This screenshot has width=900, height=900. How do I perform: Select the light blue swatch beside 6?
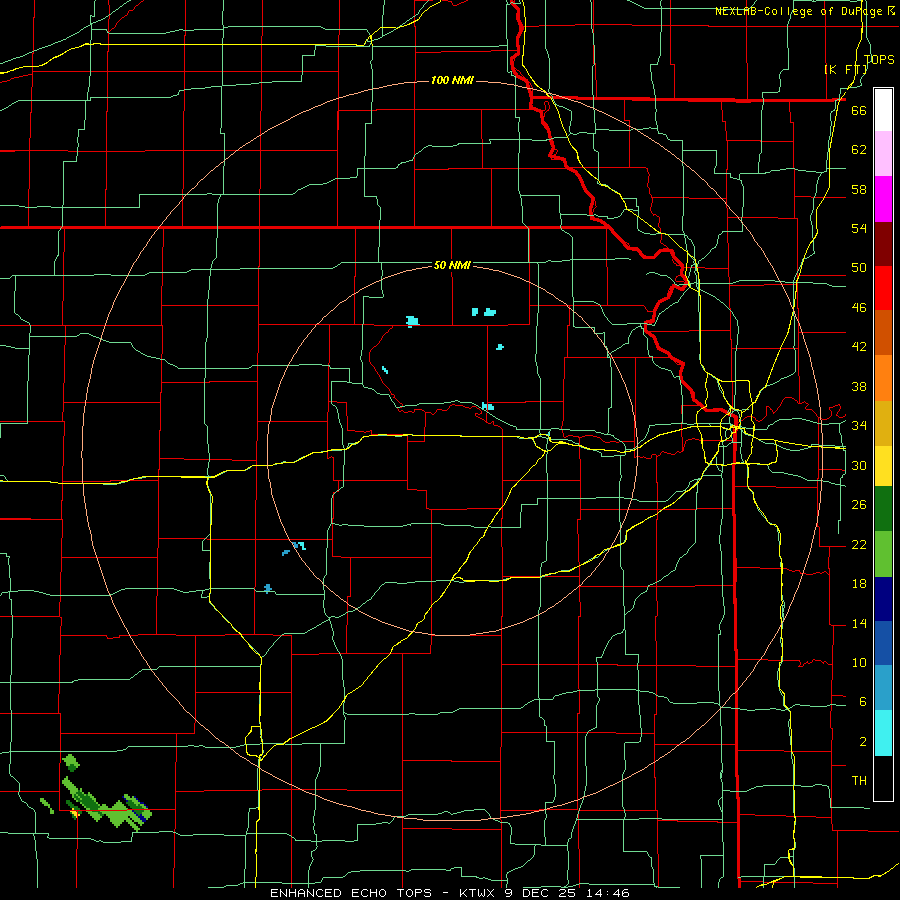[883, 688]
